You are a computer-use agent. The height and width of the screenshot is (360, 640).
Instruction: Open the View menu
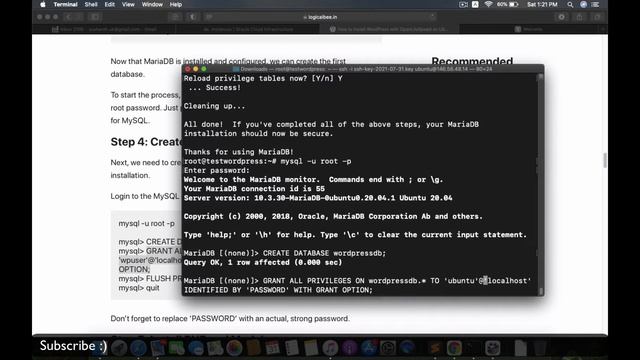click(128, 4)
